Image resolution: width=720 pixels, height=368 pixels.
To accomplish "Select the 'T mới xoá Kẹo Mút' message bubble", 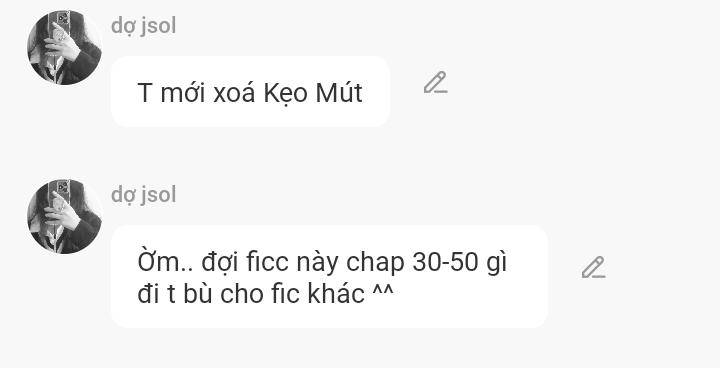I will pos(250,91).
